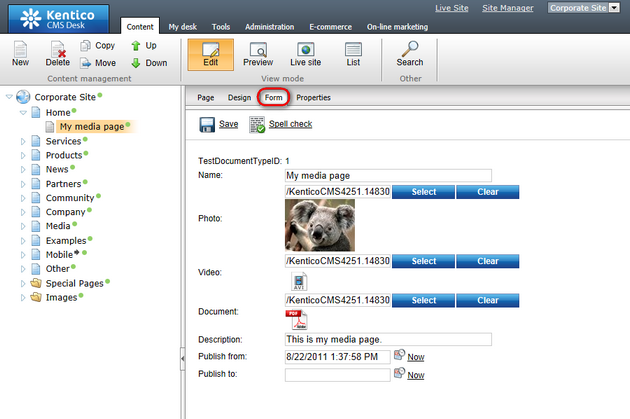Click Select button for Document
This screenshot has width=630, height=419.
423,300
